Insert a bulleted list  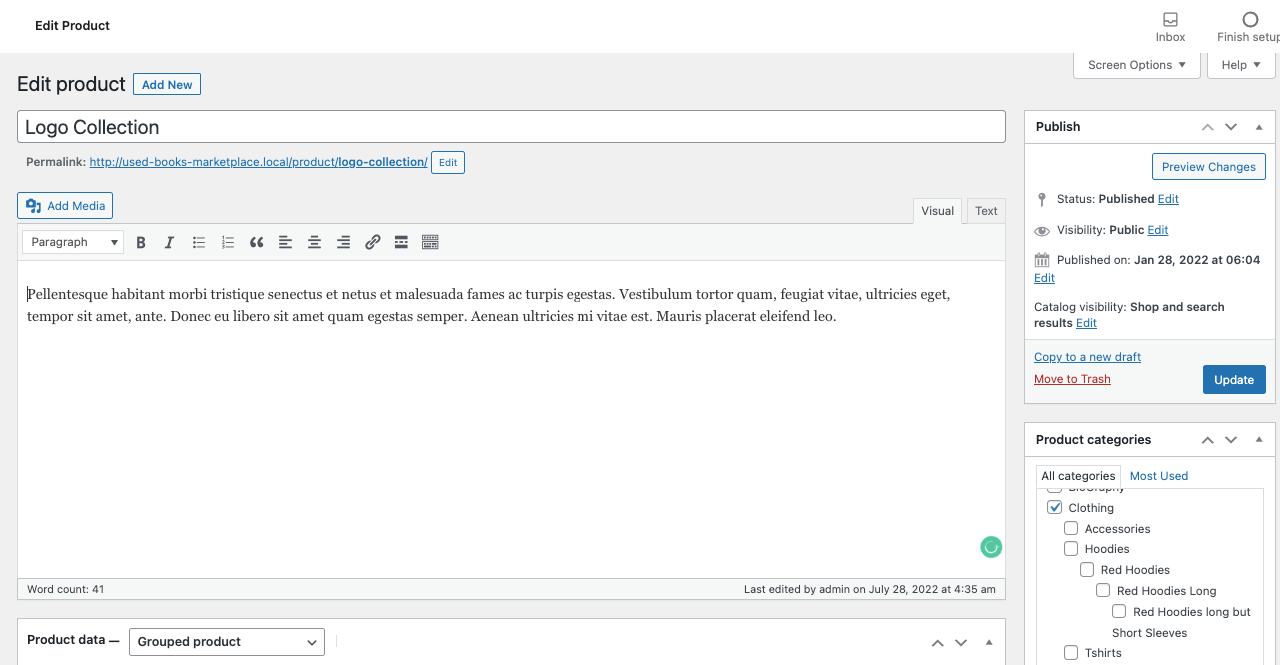(199, 242)
